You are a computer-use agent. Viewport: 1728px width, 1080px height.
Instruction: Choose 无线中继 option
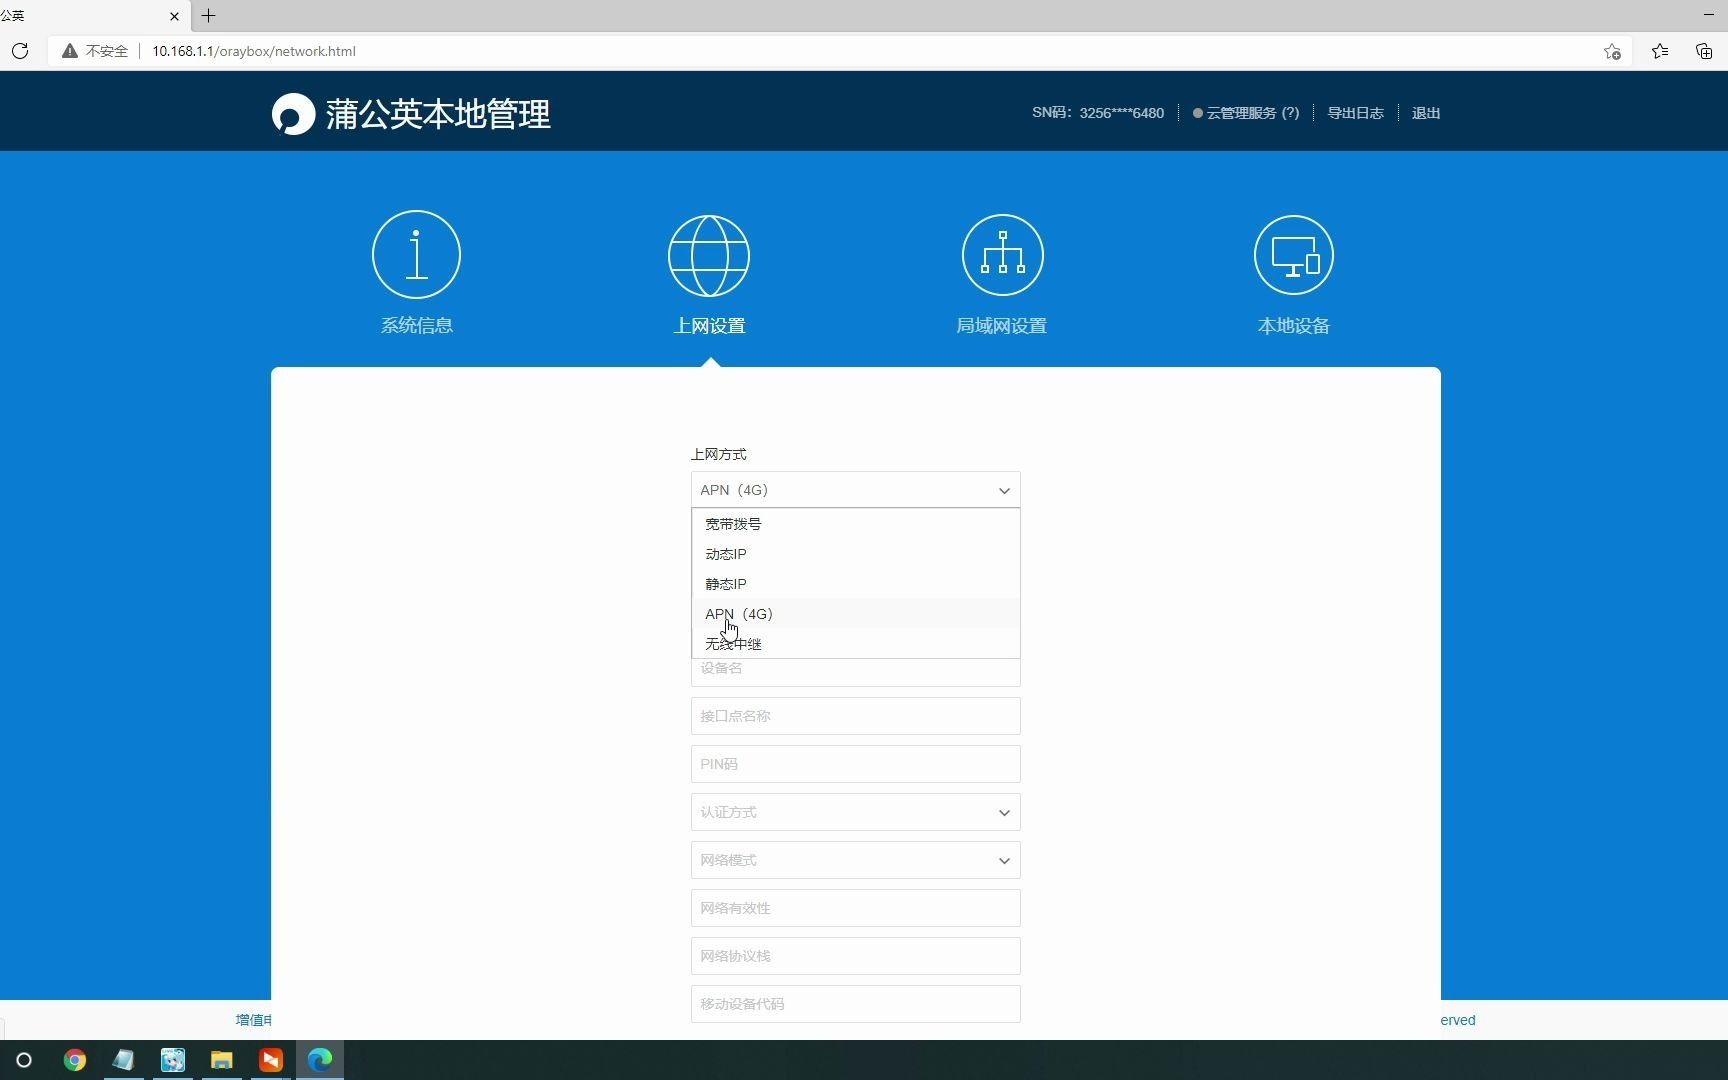click(x=855, y=643)
